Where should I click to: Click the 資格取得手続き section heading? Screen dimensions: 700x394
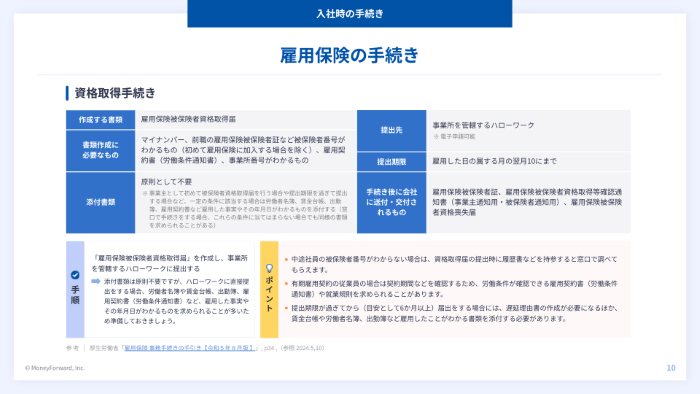coord(115,93)
